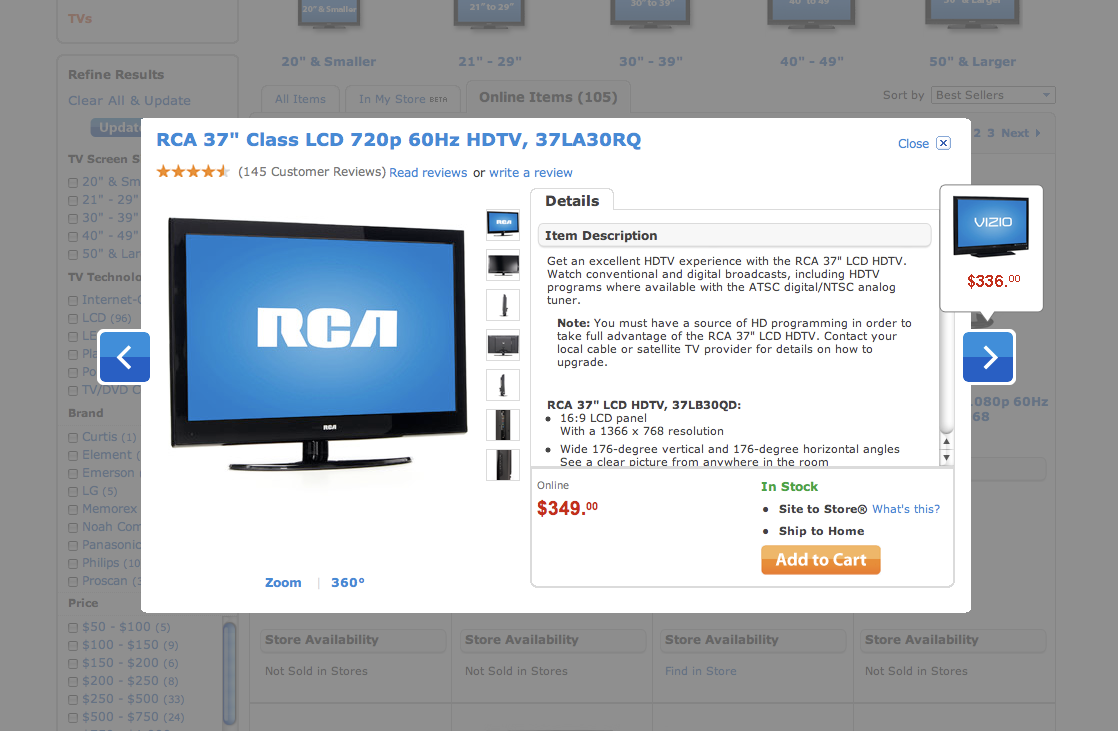Select the second TV thumbnail image
This screenshot has height=731, width=1118.
(503, 265)
